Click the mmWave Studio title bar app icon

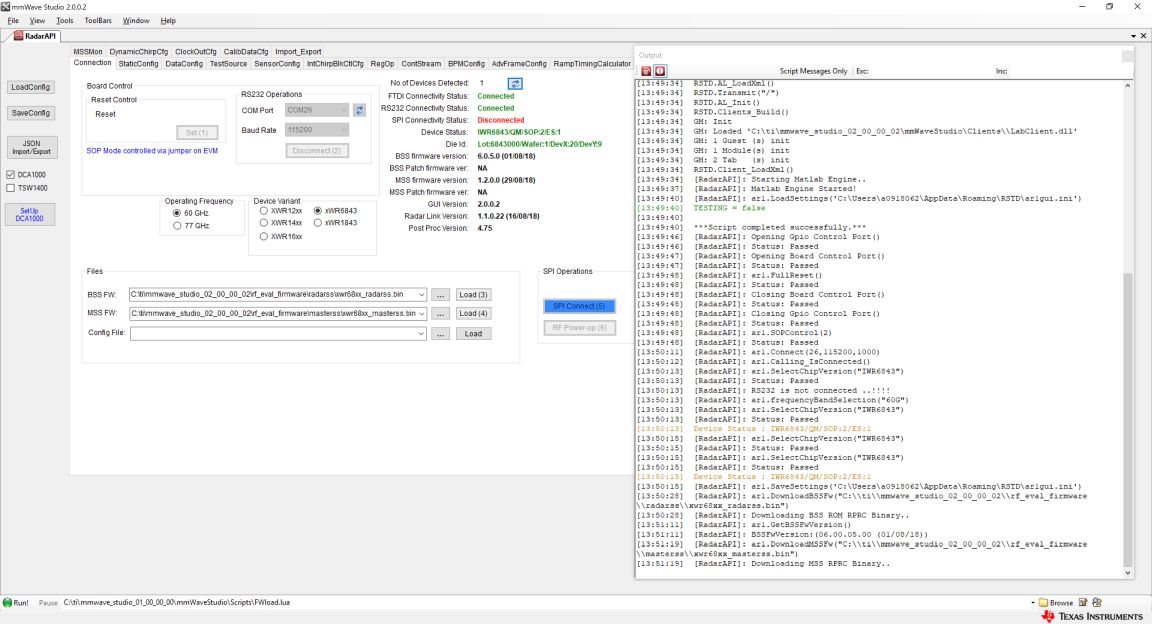6,6
